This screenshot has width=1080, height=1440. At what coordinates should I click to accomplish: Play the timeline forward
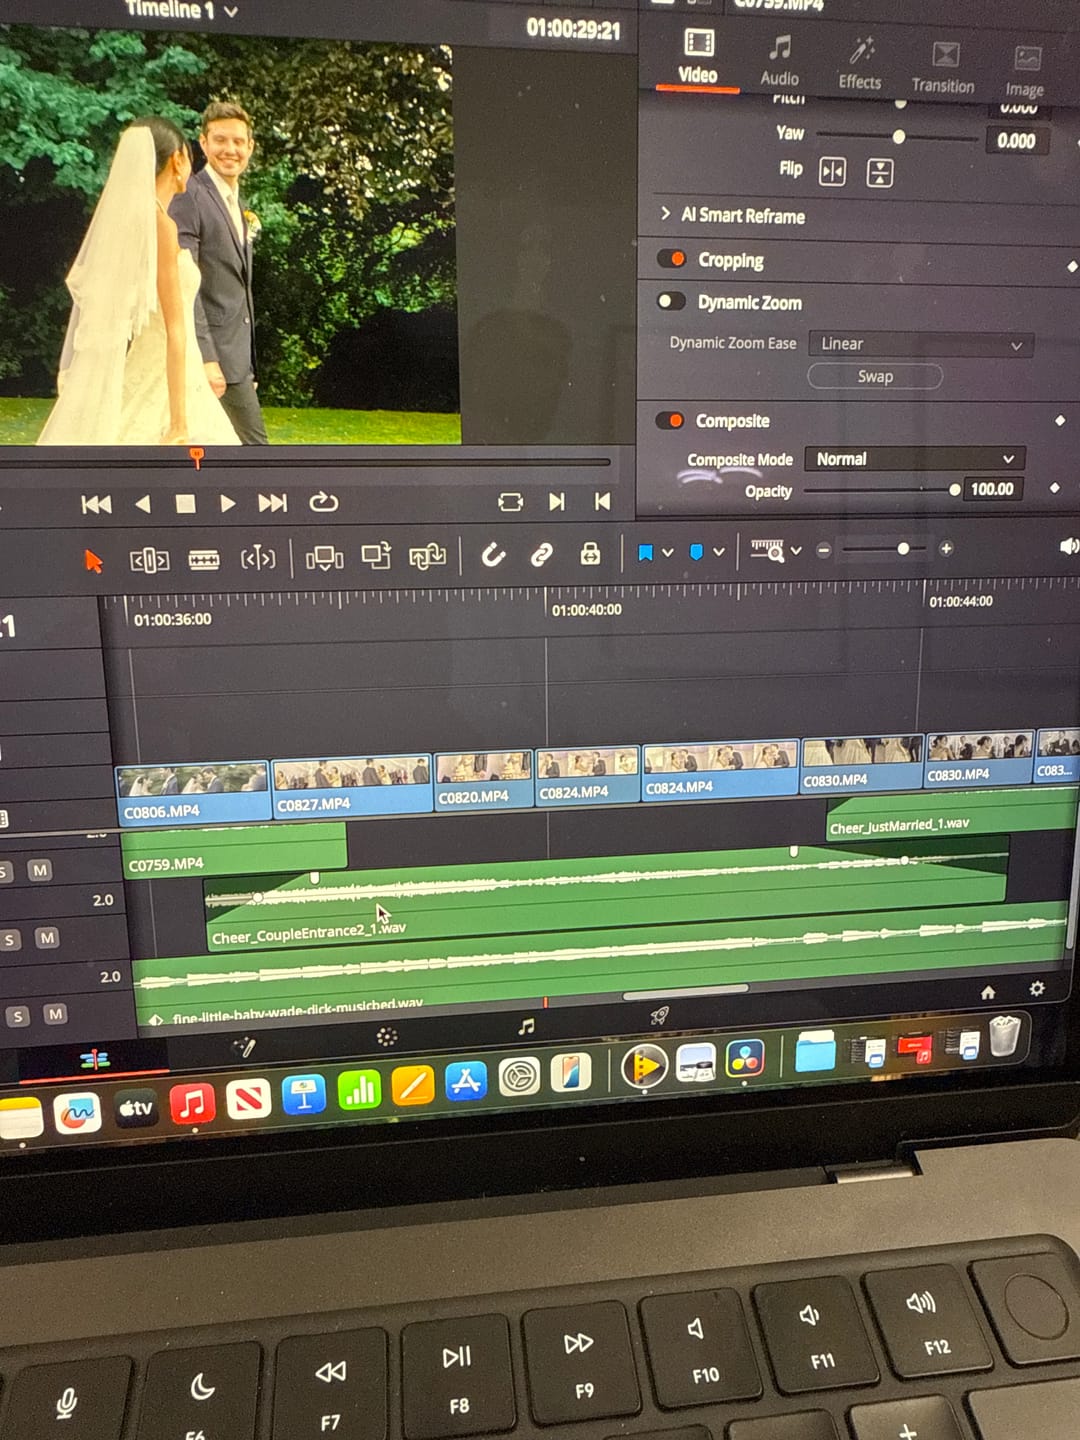pyautogui.click(x=227, y=503)
